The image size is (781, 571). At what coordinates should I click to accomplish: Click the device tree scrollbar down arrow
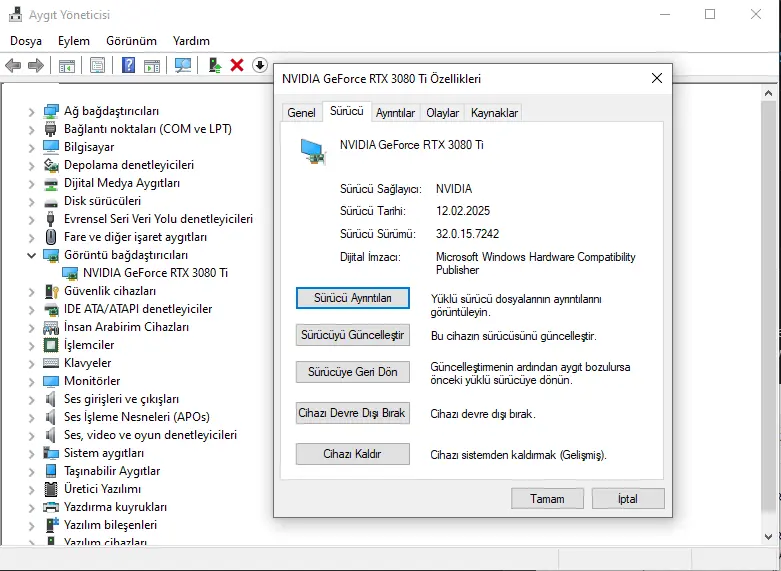pos(768,537)
